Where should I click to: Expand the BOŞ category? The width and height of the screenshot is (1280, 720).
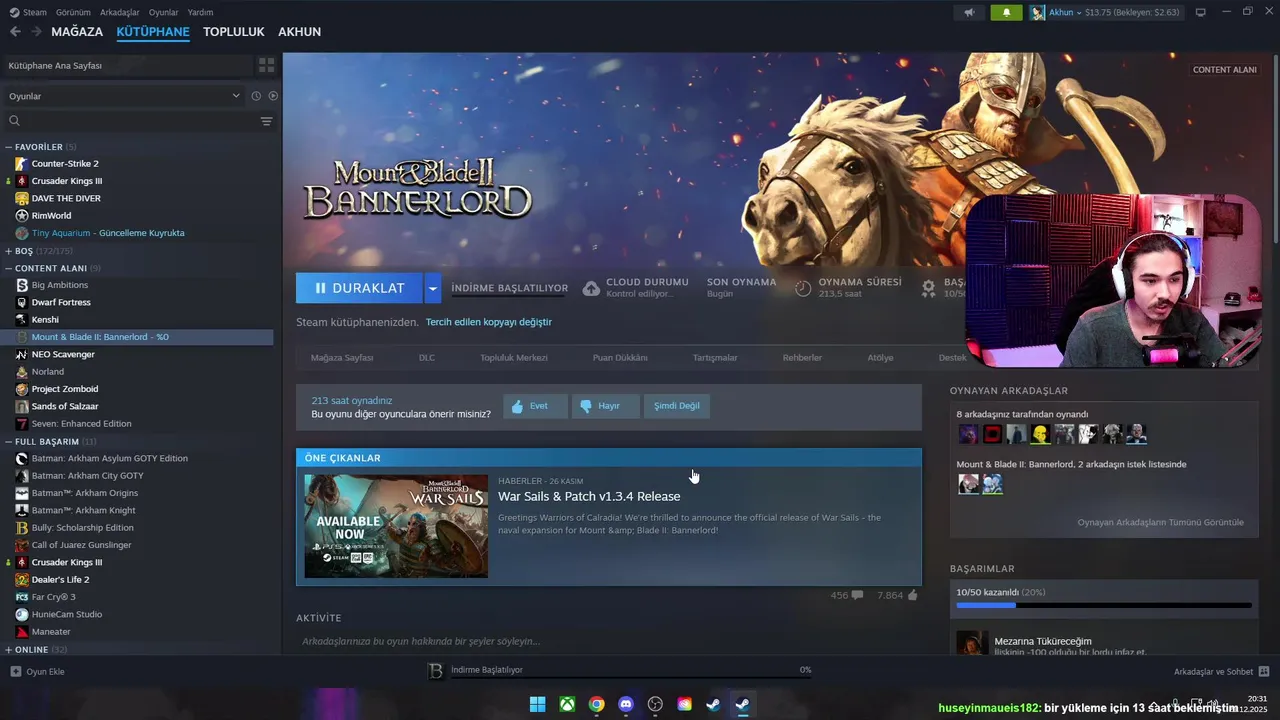(x=9, y=251)
